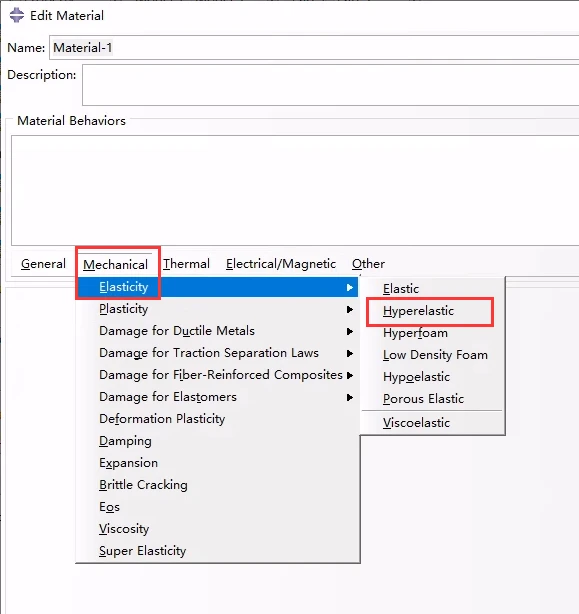Choose the Hypoelastic option
Image resolution: width=579 pixels, height=614 pixels.
tap(417, 377)
